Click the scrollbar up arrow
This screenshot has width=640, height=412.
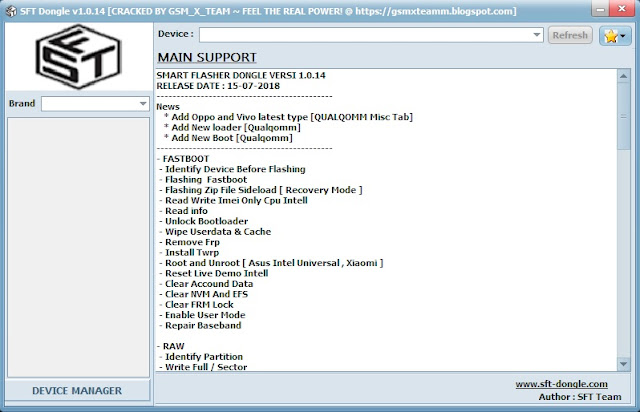[x=623, y=76]
